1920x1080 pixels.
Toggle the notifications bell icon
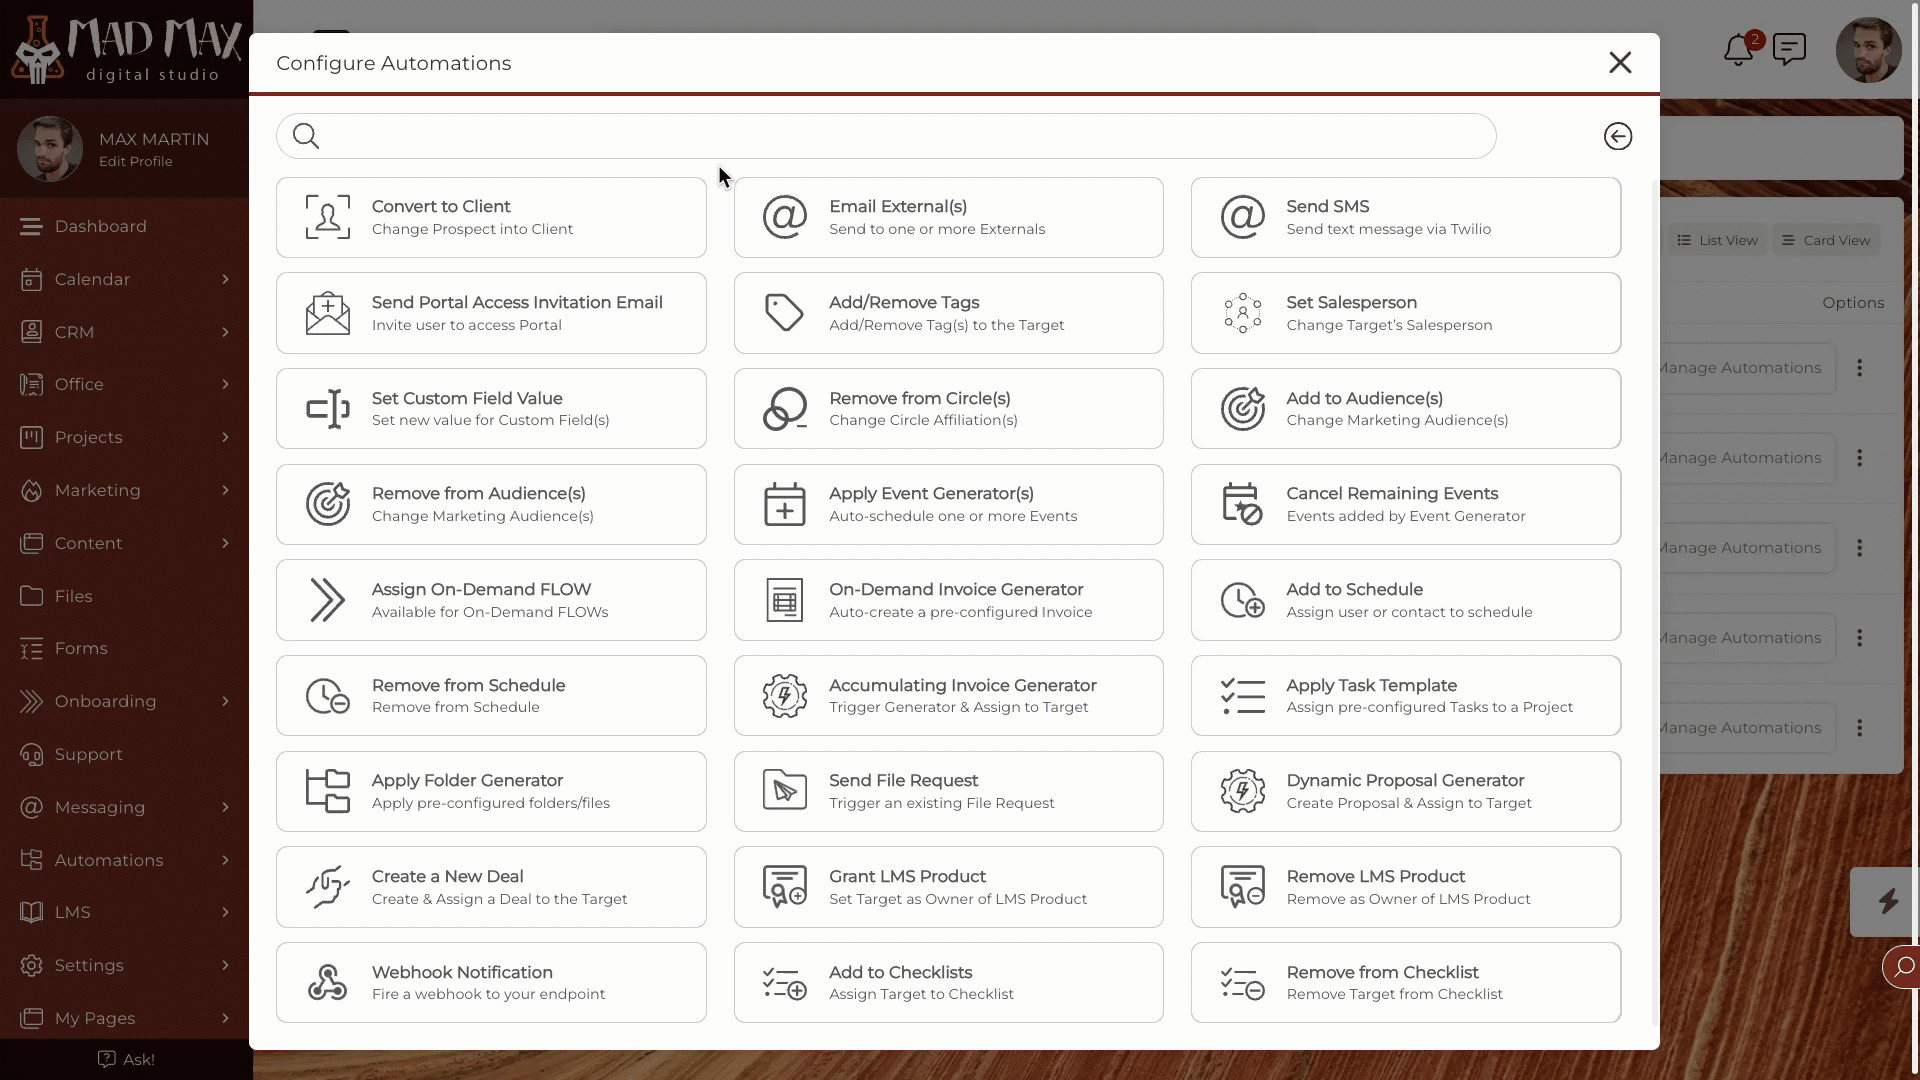click(x=1738, y=50)
